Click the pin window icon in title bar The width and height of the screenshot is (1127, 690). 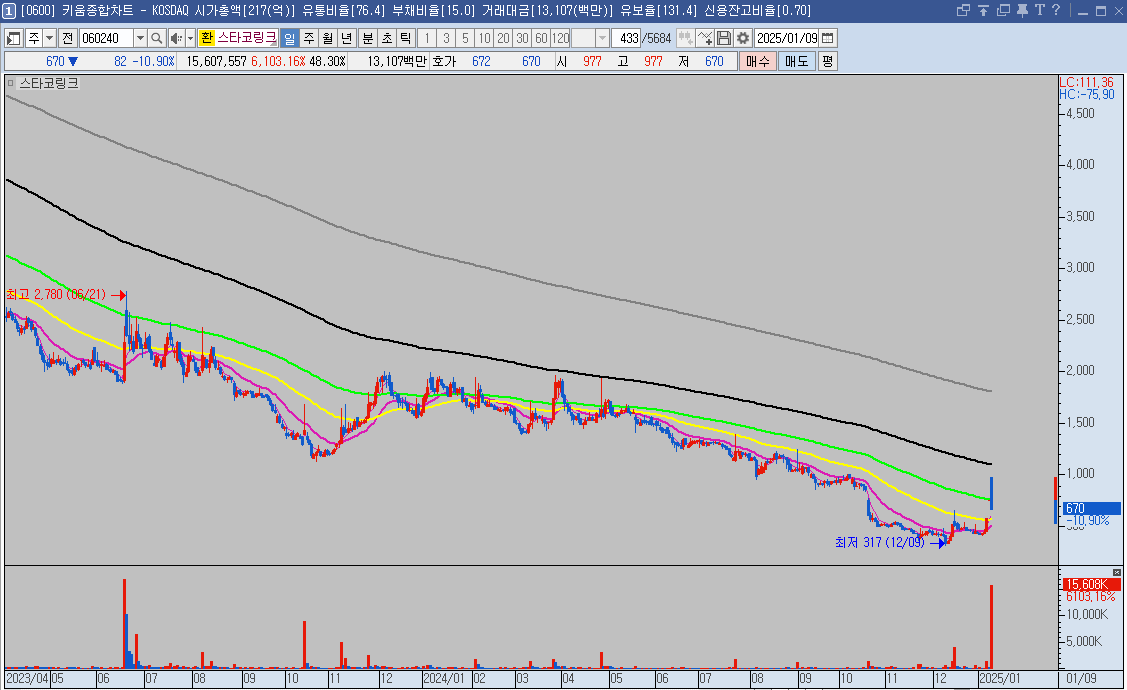(1021, 10)
